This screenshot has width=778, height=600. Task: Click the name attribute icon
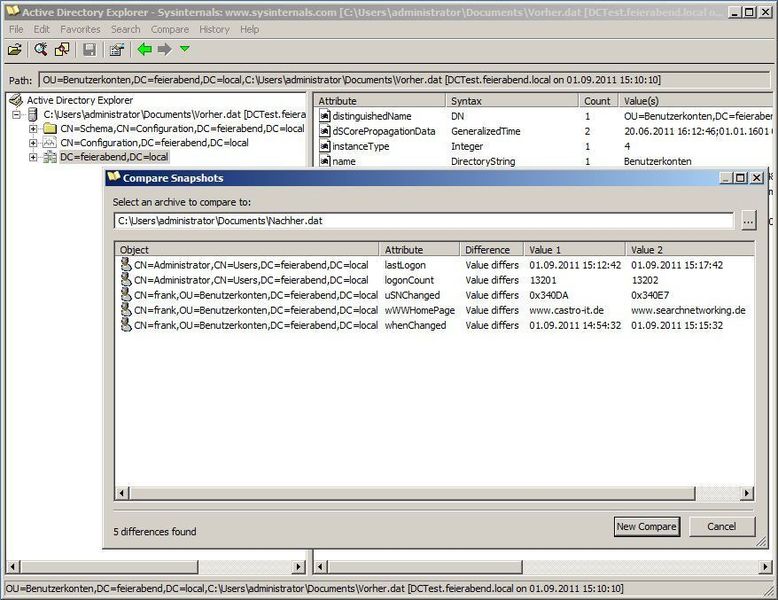click(x=324, y=161)
